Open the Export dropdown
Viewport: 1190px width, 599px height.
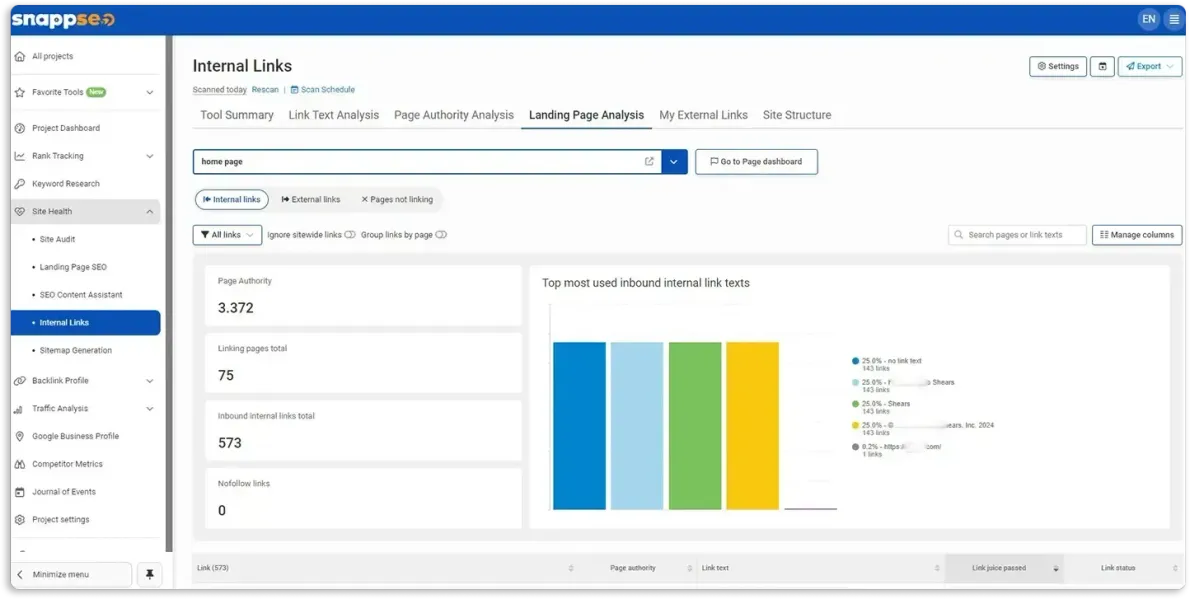coord(1150,66)
